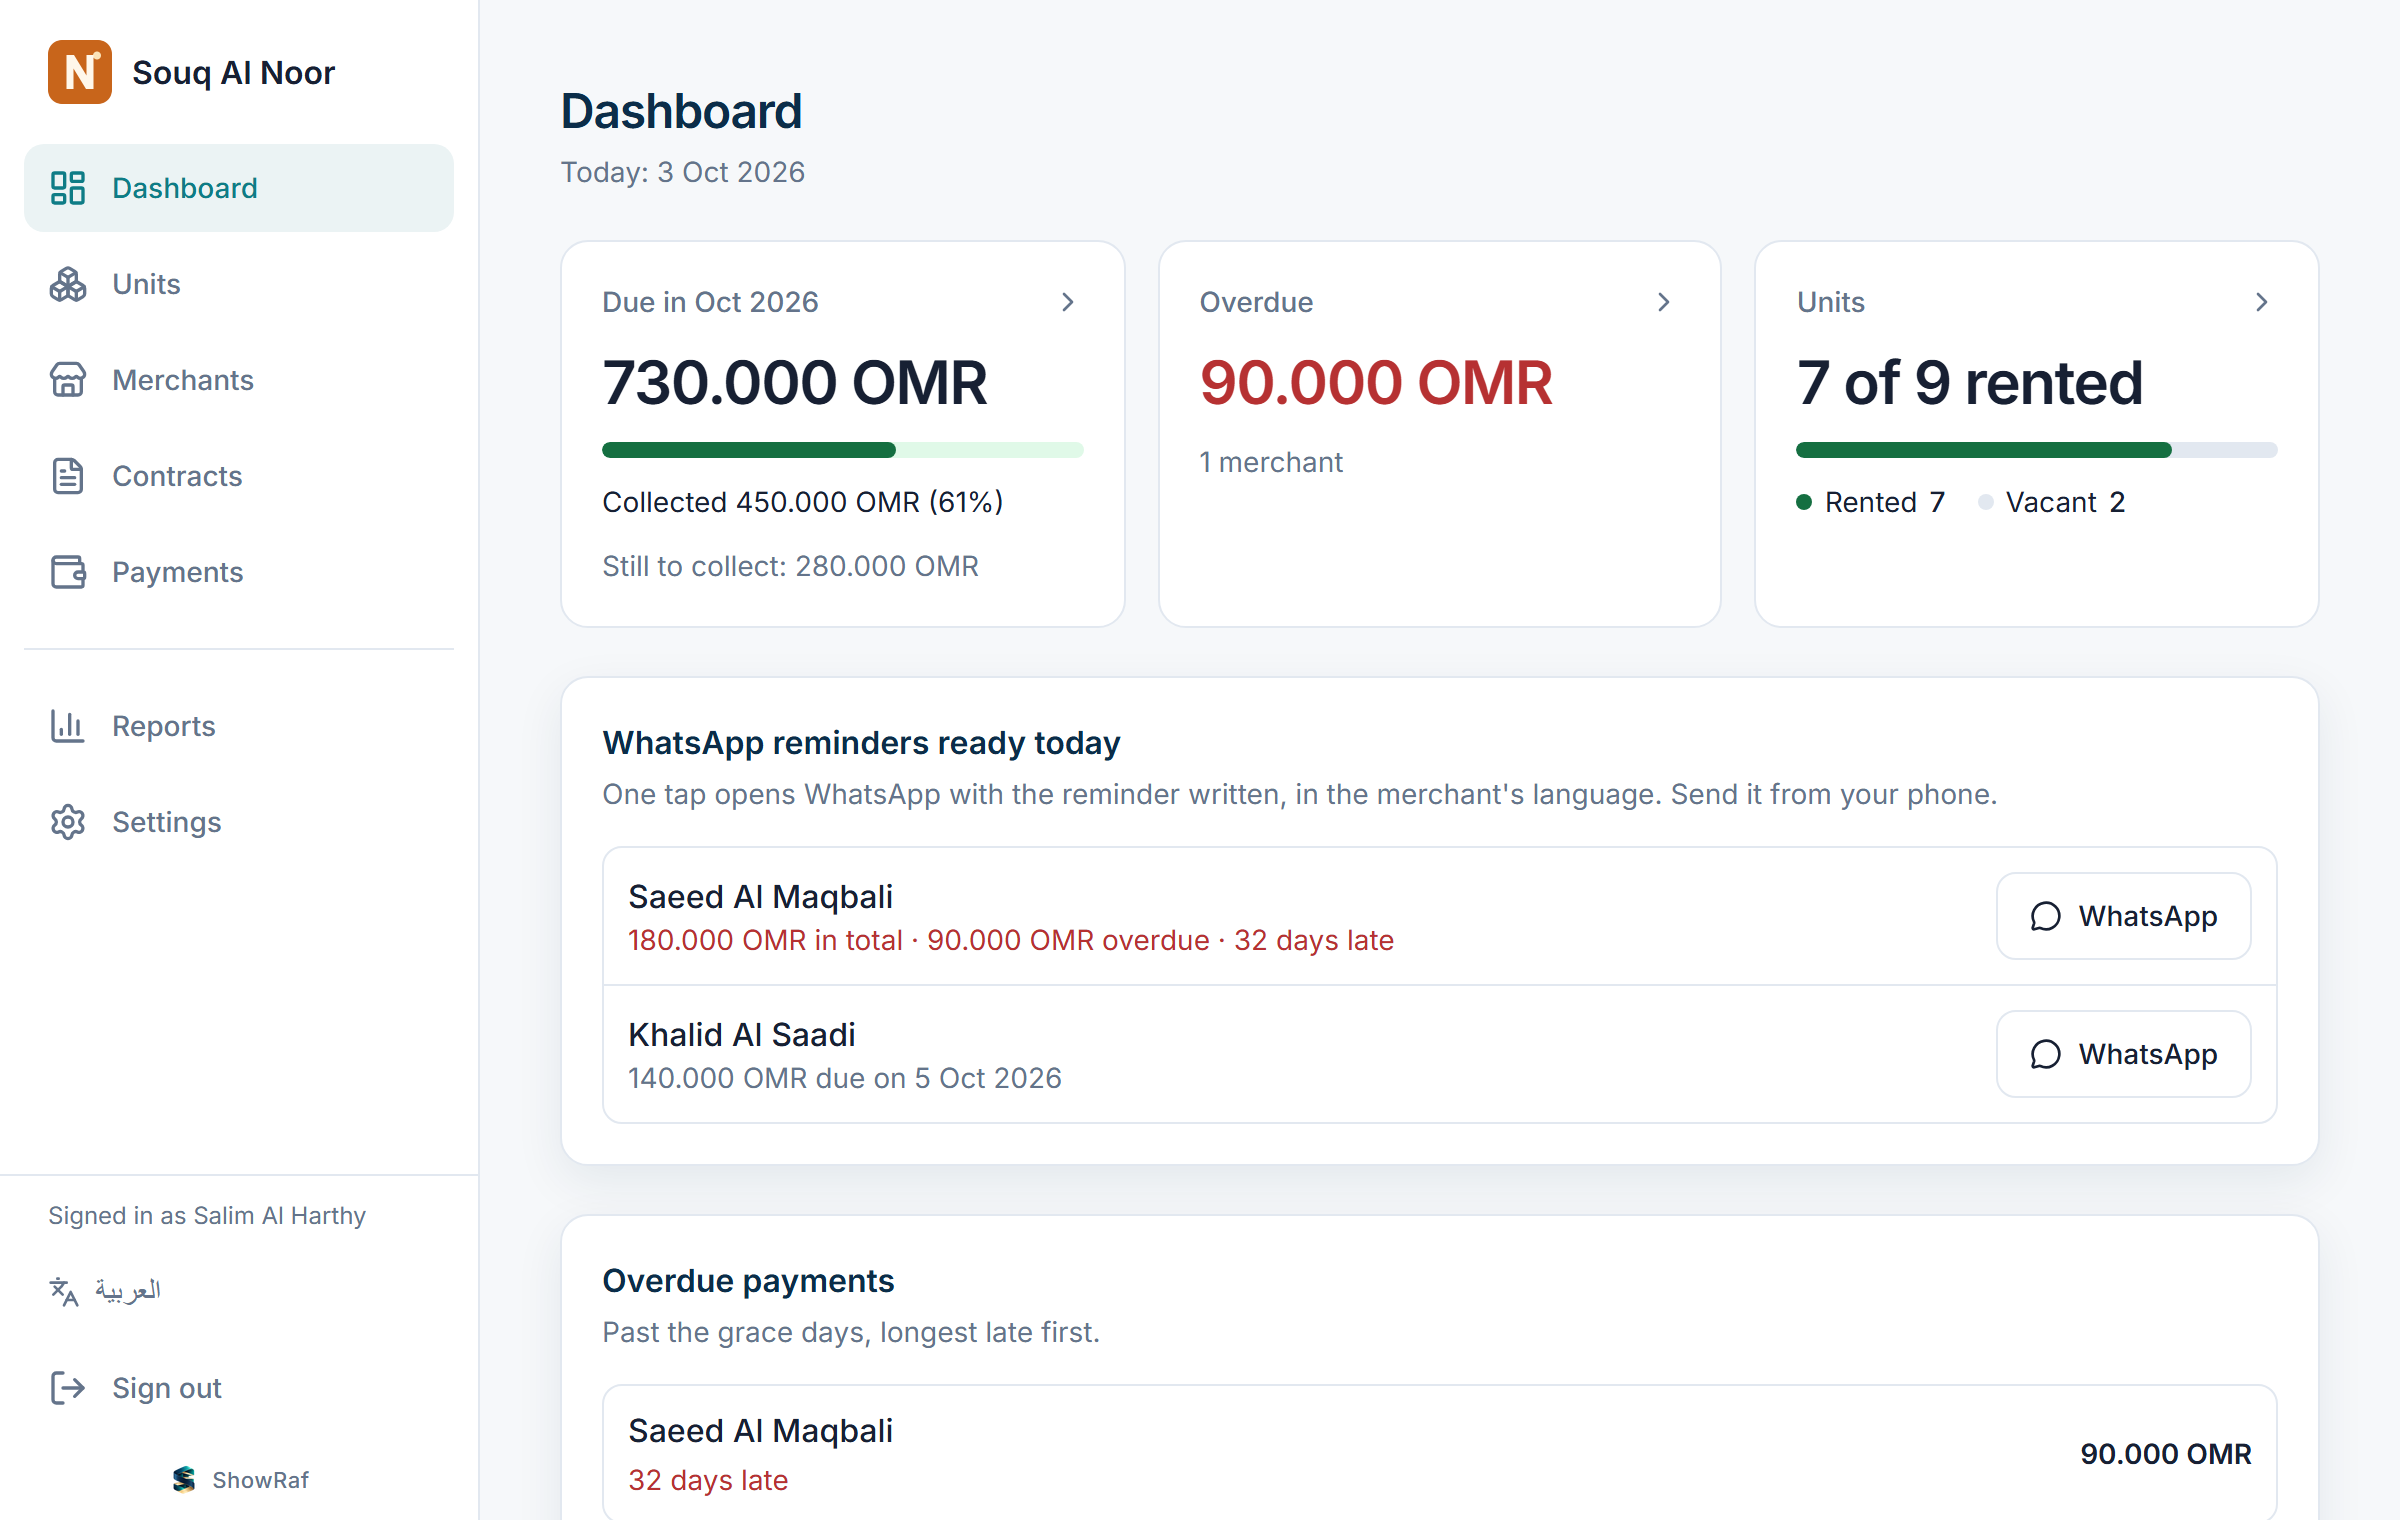Click the 'Dashboard' page title
This screenshot has height=1520, width=2400.
tap(681, 111)
